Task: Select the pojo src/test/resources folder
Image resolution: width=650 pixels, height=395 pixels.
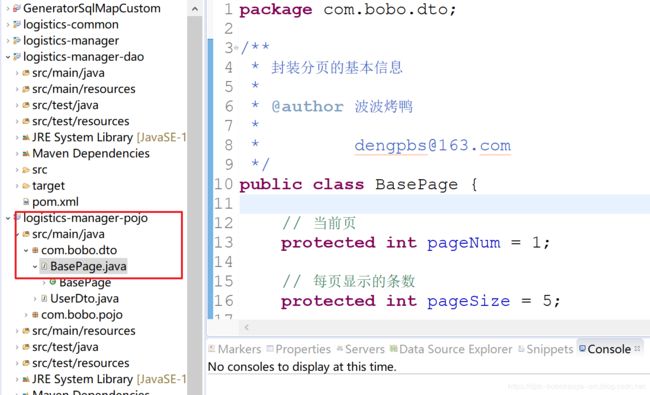Action: click(80, 363)
